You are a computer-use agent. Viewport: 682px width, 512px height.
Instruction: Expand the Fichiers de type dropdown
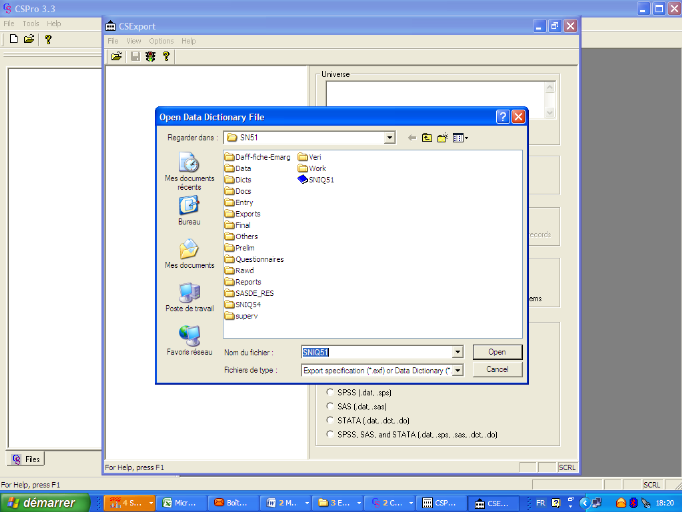click(x=457, y=370)
